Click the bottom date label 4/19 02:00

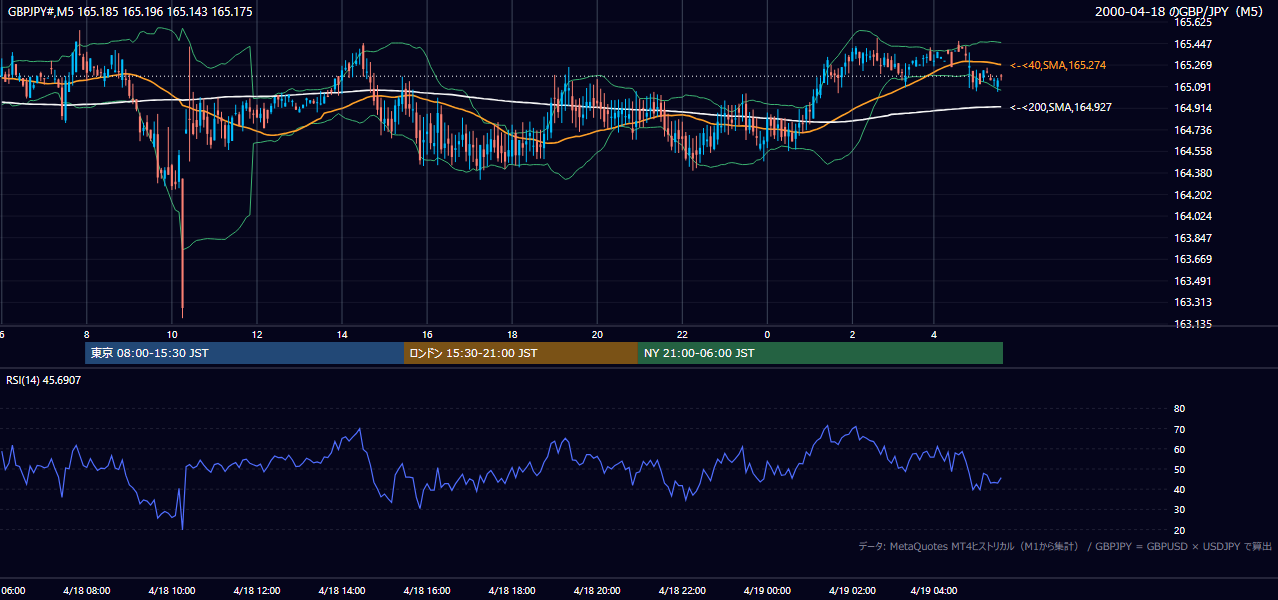pos(852,592)
